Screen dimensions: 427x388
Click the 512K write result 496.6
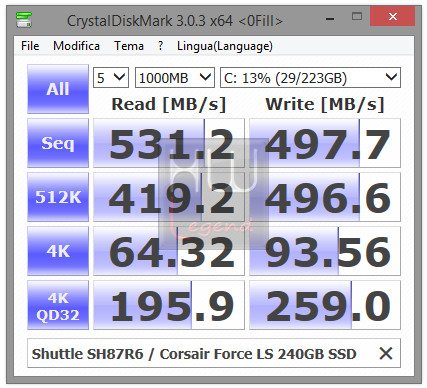325,197
